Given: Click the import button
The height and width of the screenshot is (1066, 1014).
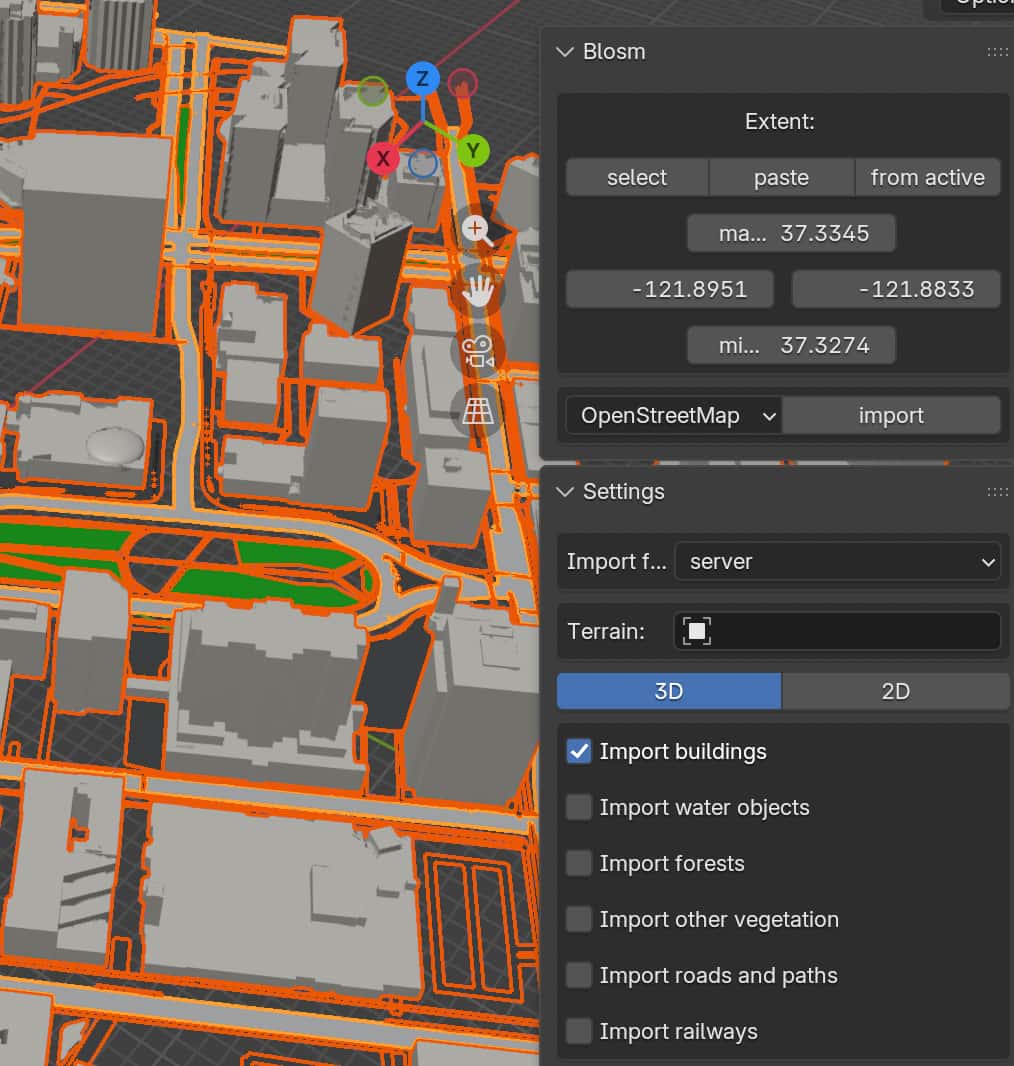Looking at the screenshot, I should (x=891, y=415).
